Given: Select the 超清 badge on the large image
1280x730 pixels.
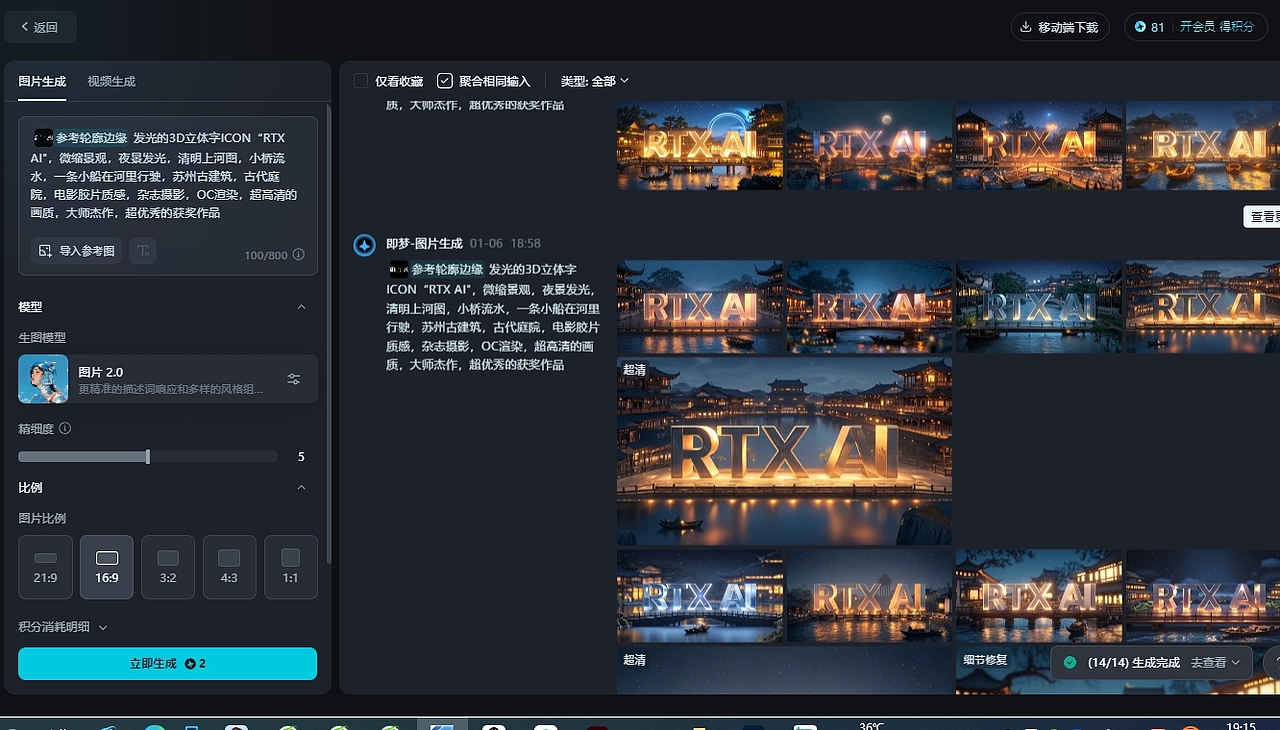Looking at the screenshot, I should coord(635,369).
